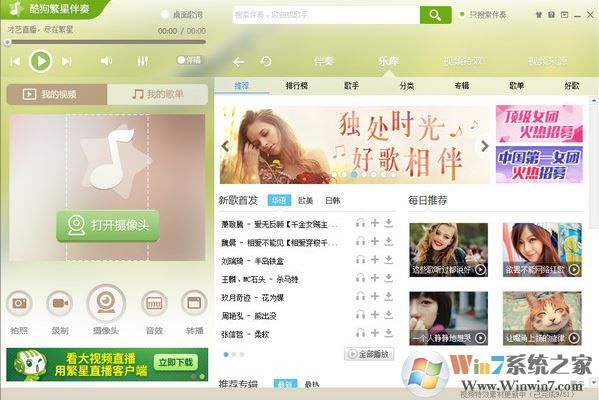Select the 华语 new songs filter
Screen dimensions: 599x400
click(x=279, y=201)
